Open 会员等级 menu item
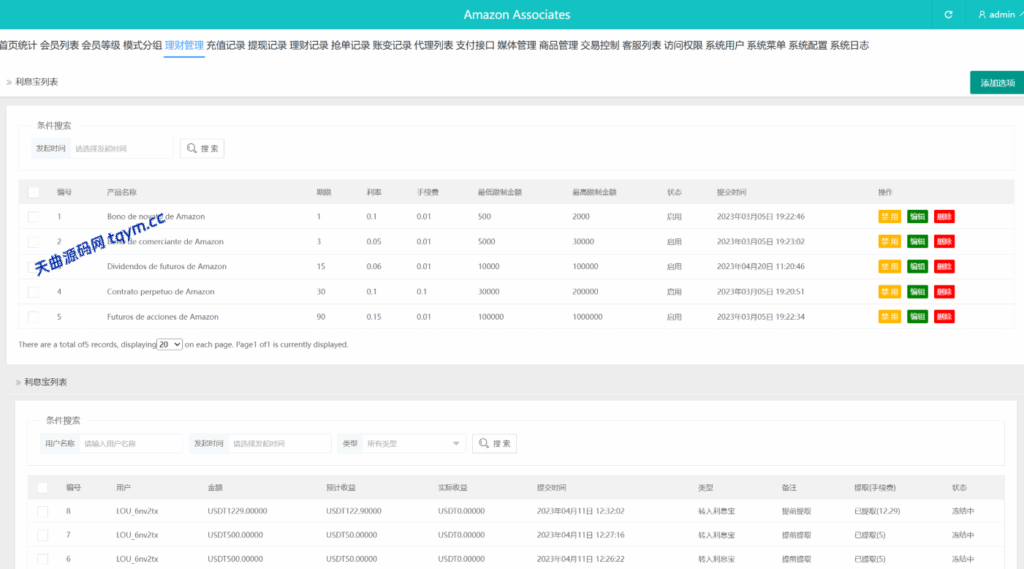 click(x=101, y=45)
